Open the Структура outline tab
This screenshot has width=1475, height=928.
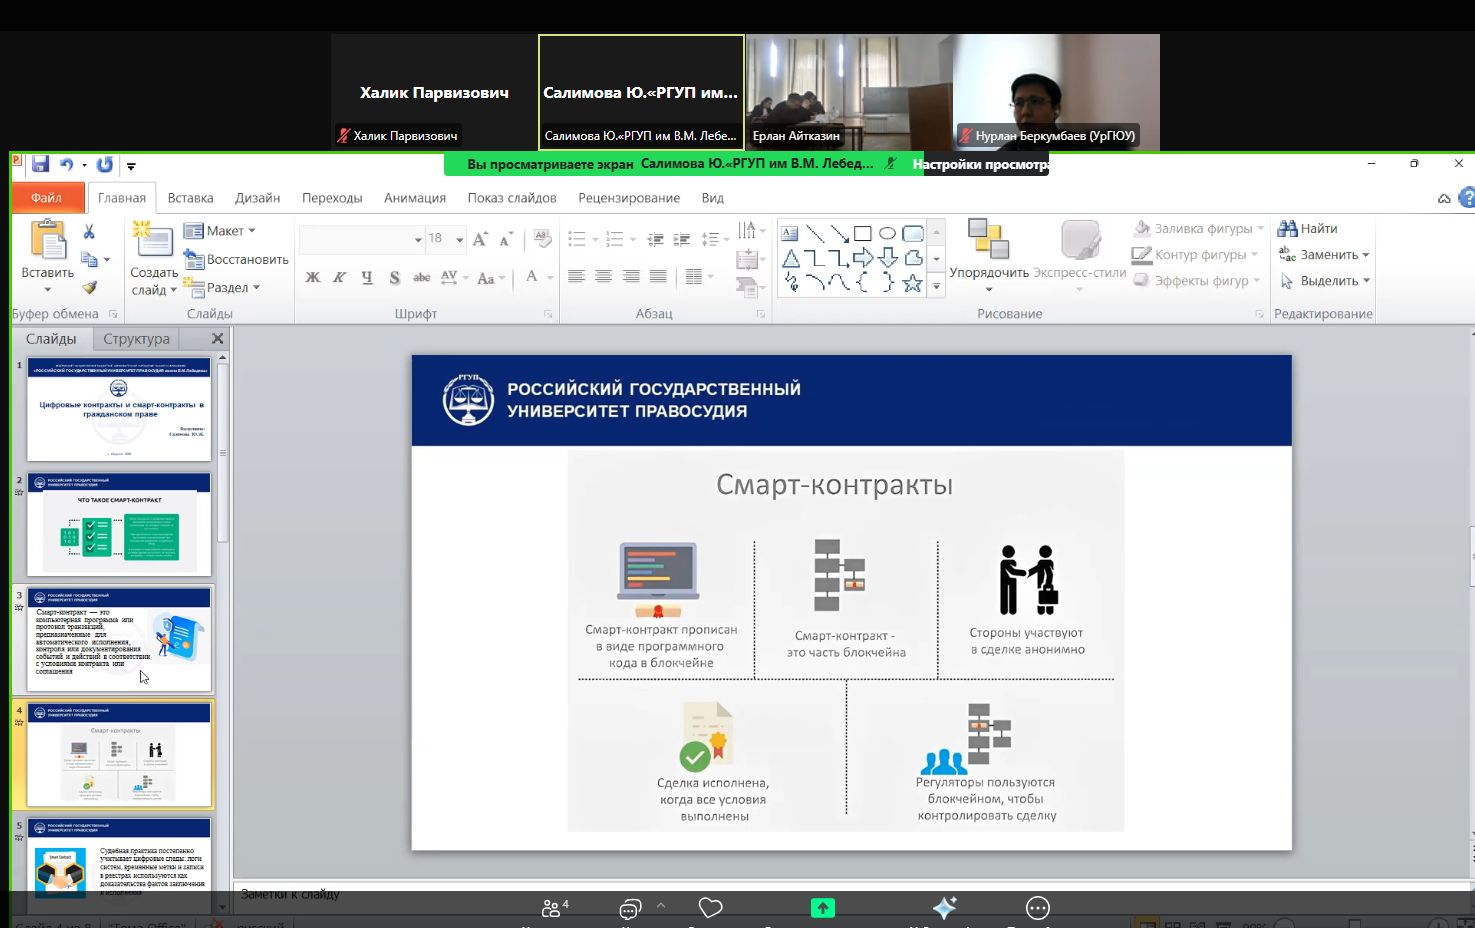(x=136, y=339)
